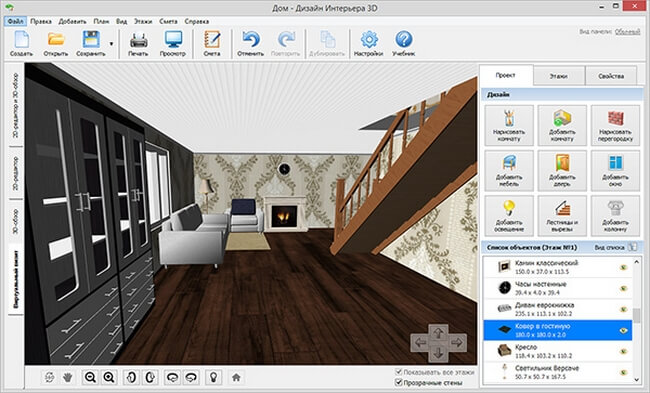Click the Просмотр monitor icon

(173, 43)
